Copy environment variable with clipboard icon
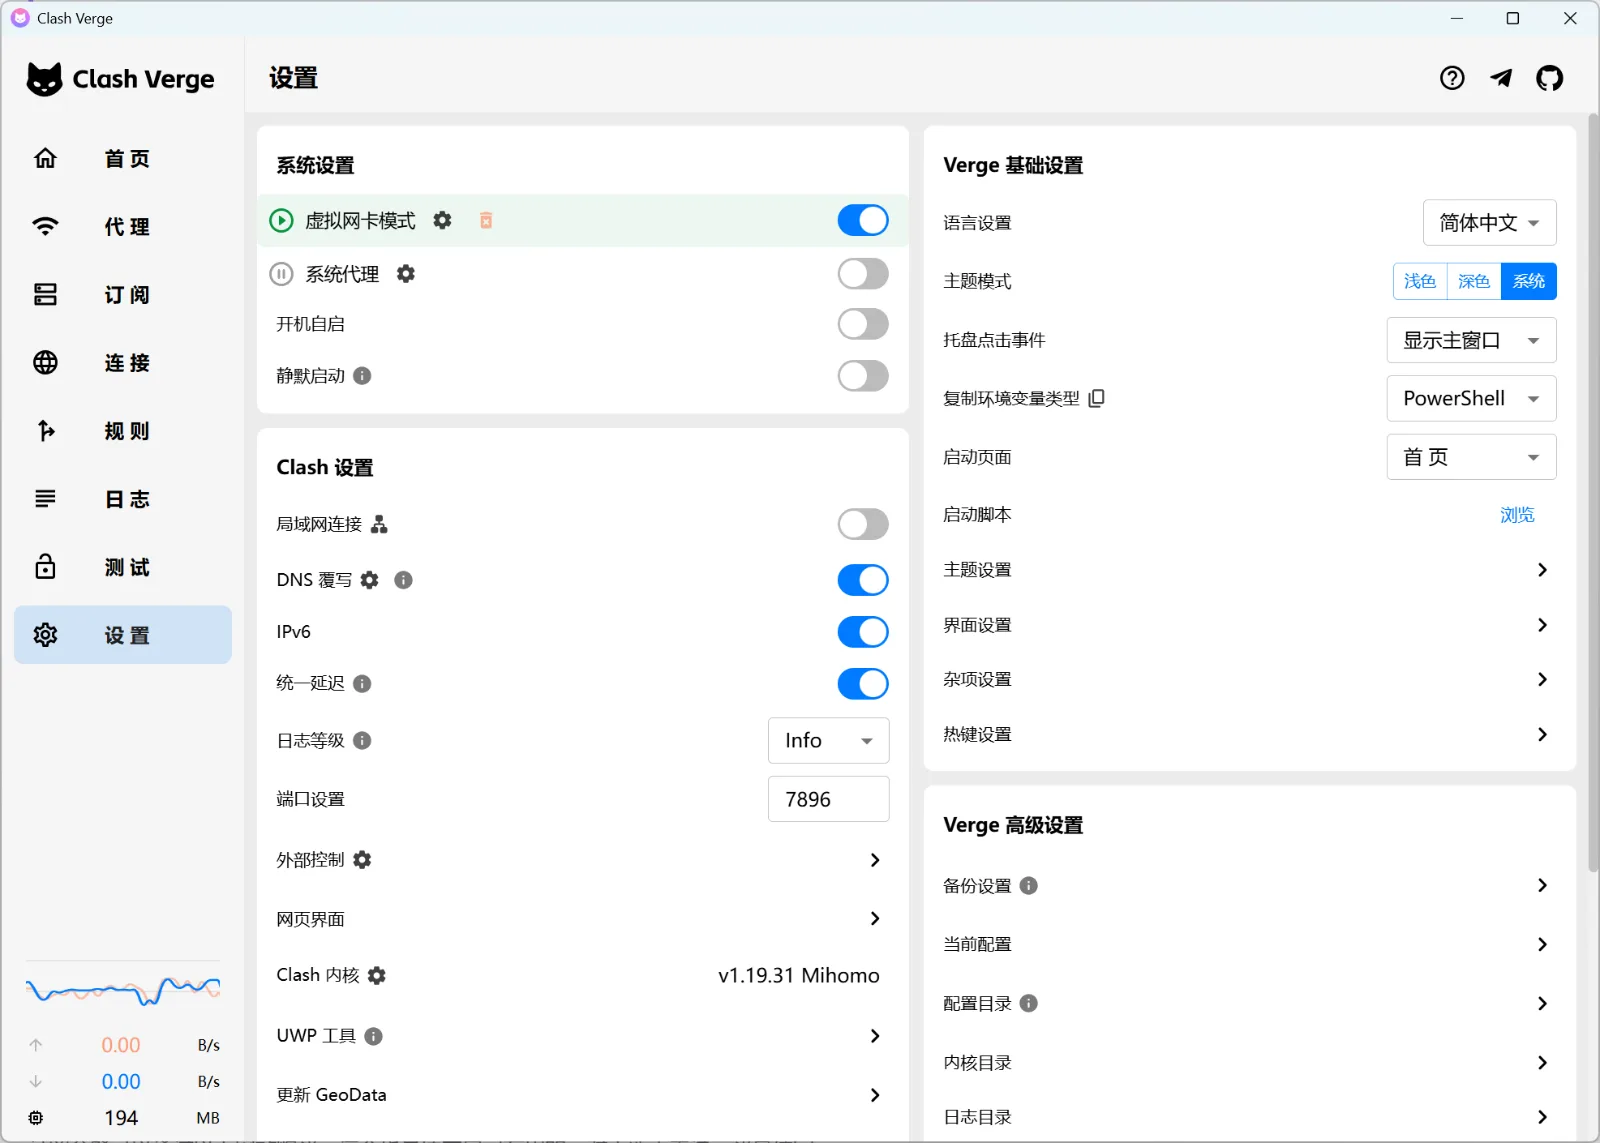1600x1143 pixels. click(x=1096, y=398)
